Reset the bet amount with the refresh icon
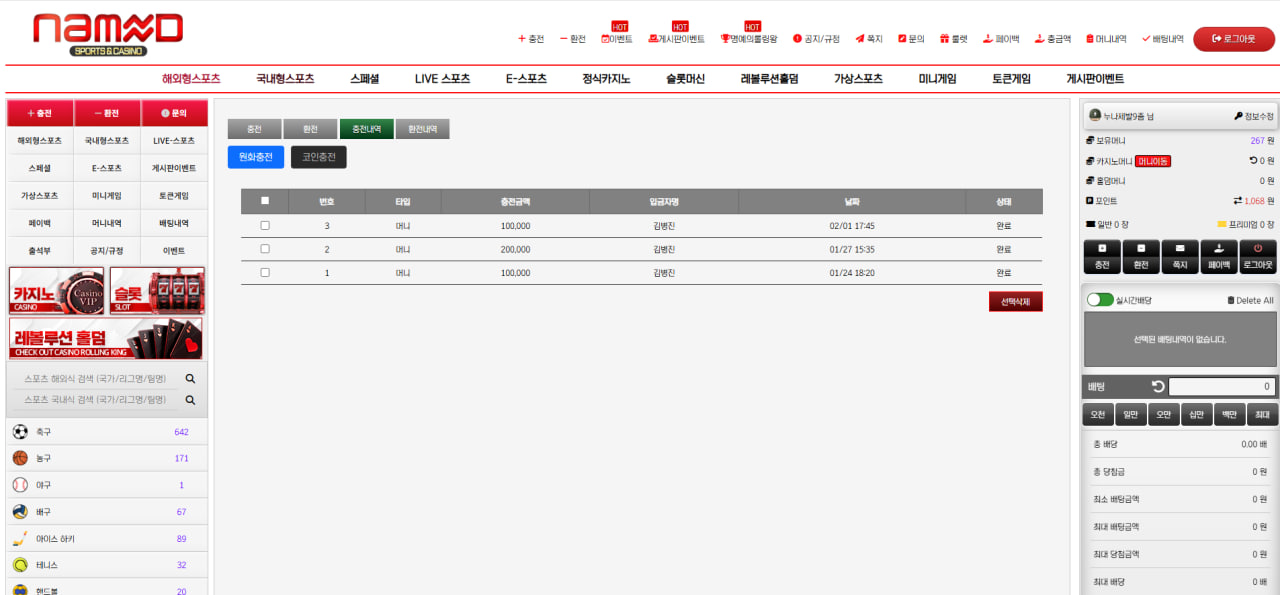The width and height of the screenshot is (1280, 595). [1158, 387]
